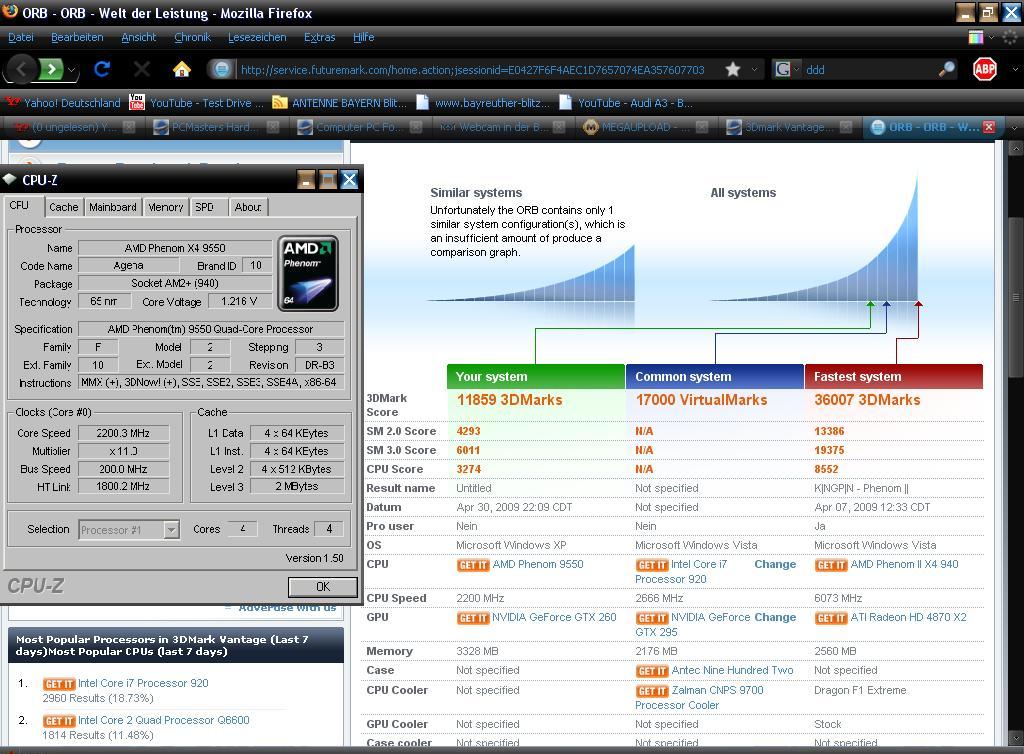Click the AMD Phenom logo in CPU-Z
The height and width of the screenshot is (754, 1024).
click(x=308, y=273)
